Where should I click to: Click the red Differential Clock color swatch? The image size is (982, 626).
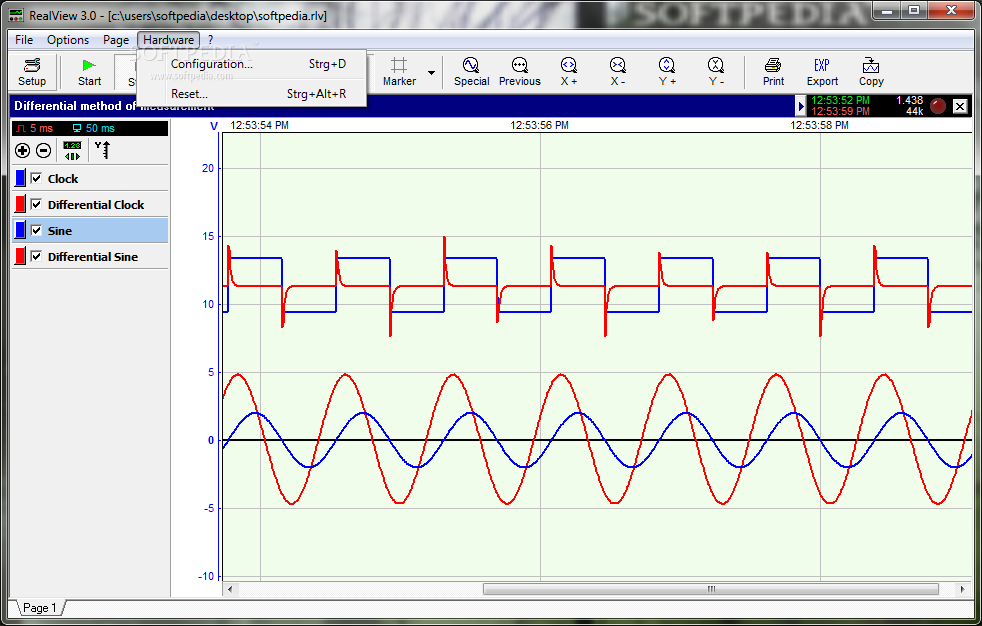(20, 204)
